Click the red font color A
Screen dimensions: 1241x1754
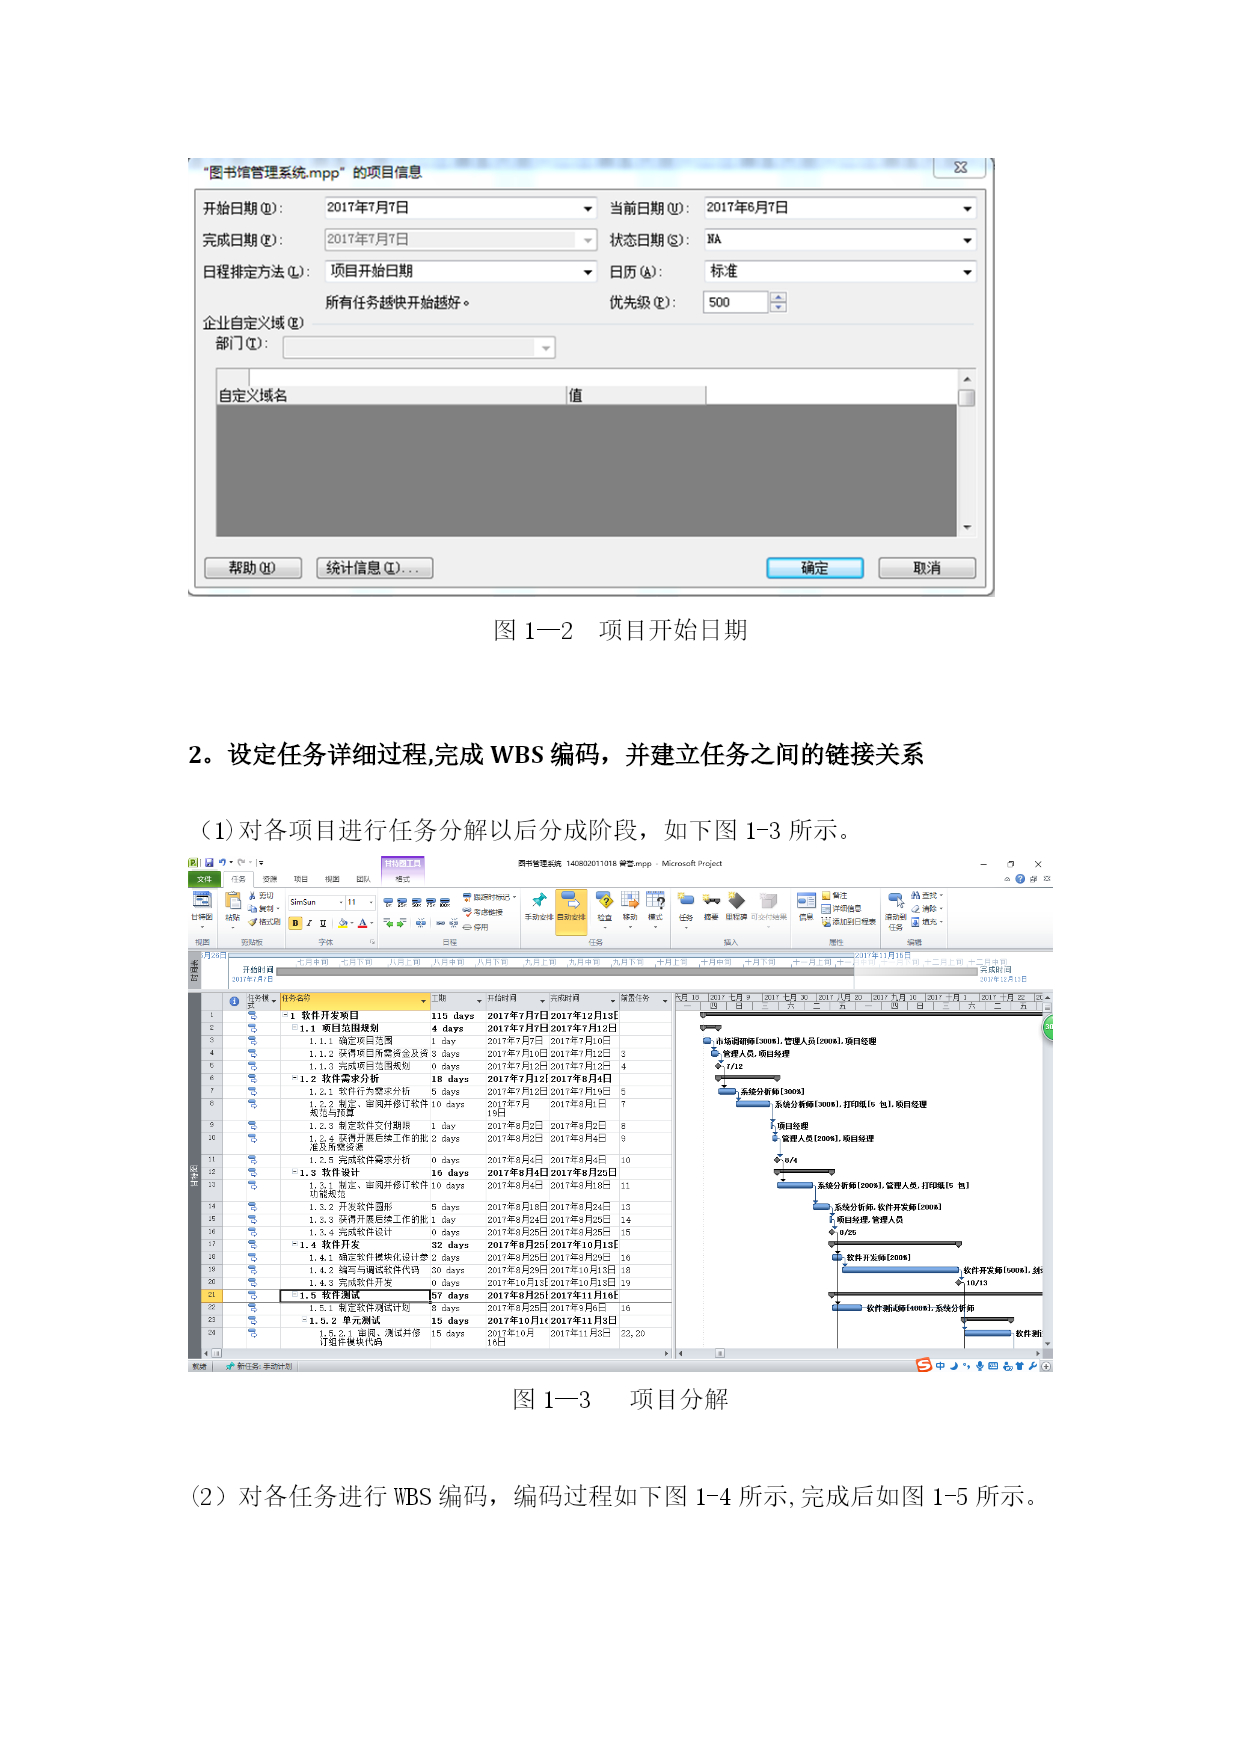pyautogui.click(x=362, y=923)
